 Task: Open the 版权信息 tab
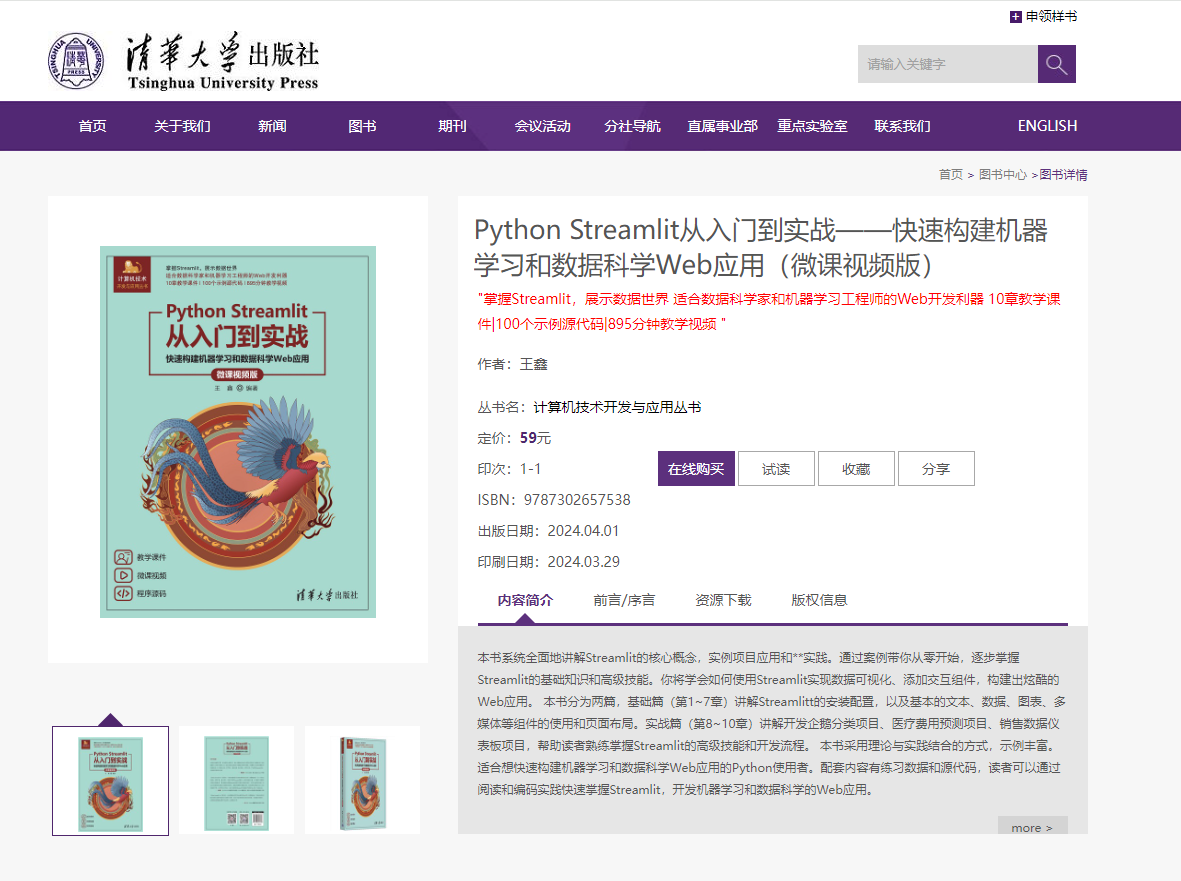(x=819, y=600)
